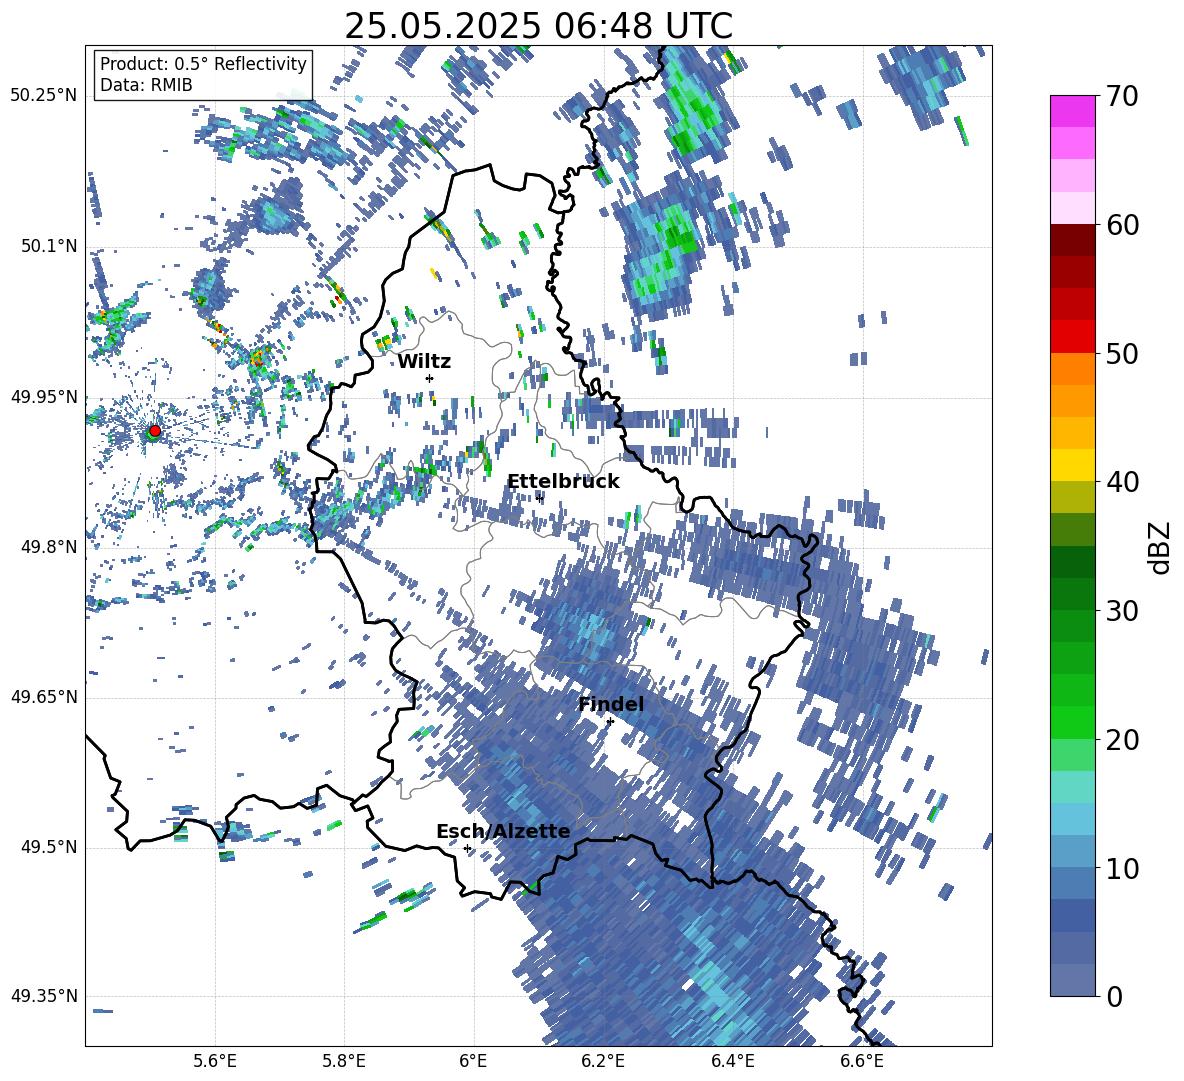
Task: Pick the pale pink colorbar swatch above 60
Action: [1072, 208]
